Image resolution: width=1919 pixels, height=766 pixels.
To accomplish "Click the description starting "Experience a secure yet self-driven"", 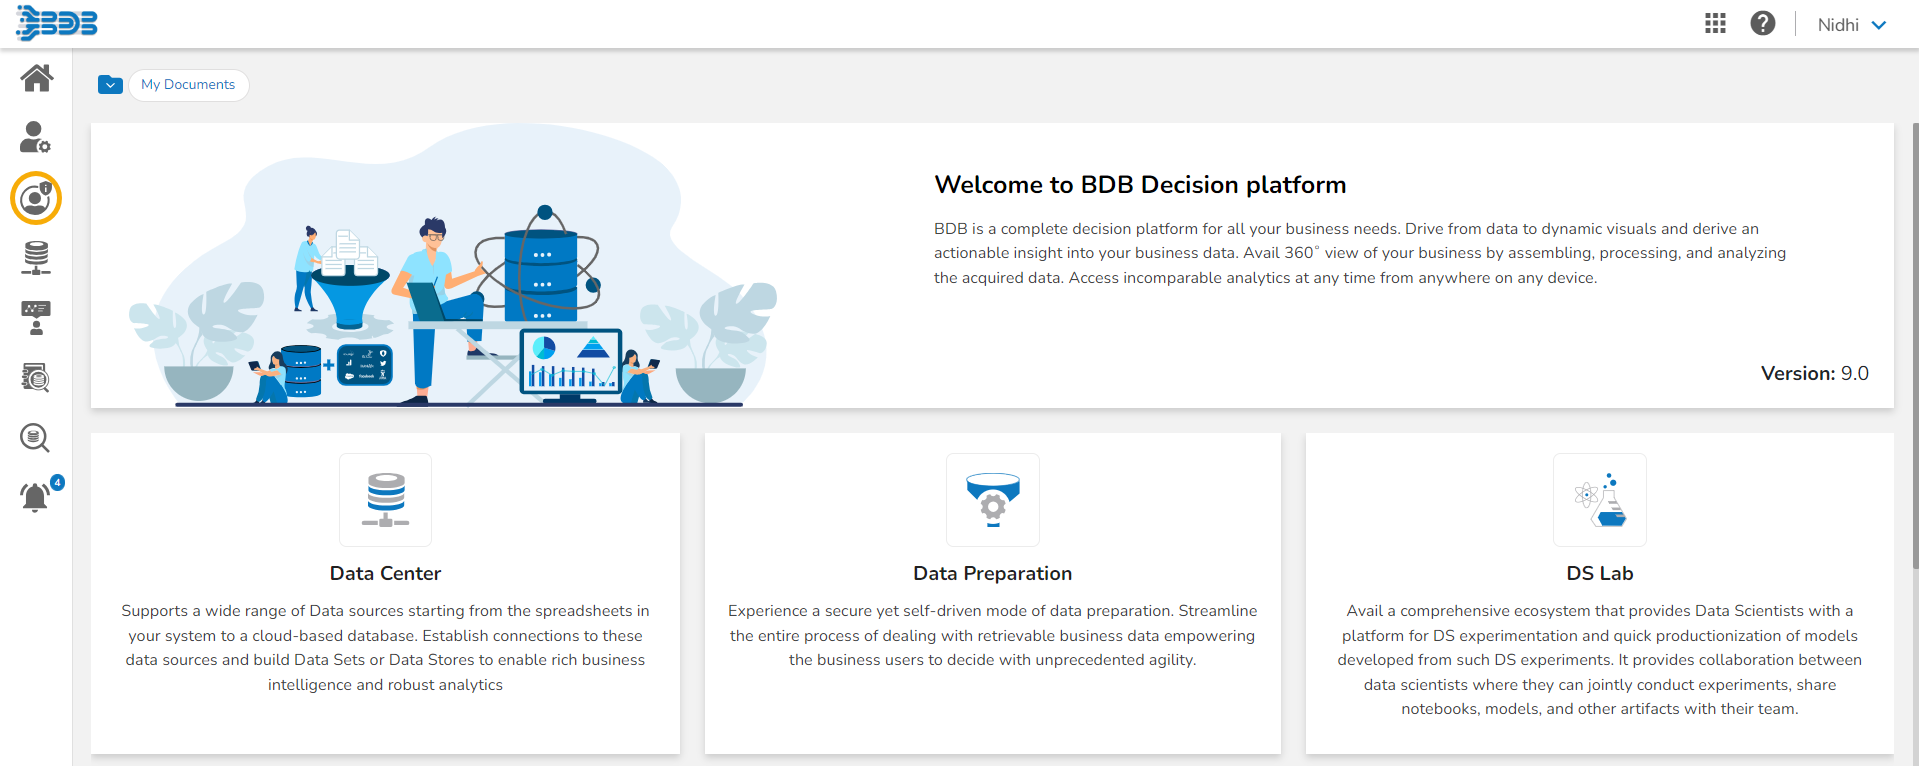I will pyautogui.click(x=993, y=635).
